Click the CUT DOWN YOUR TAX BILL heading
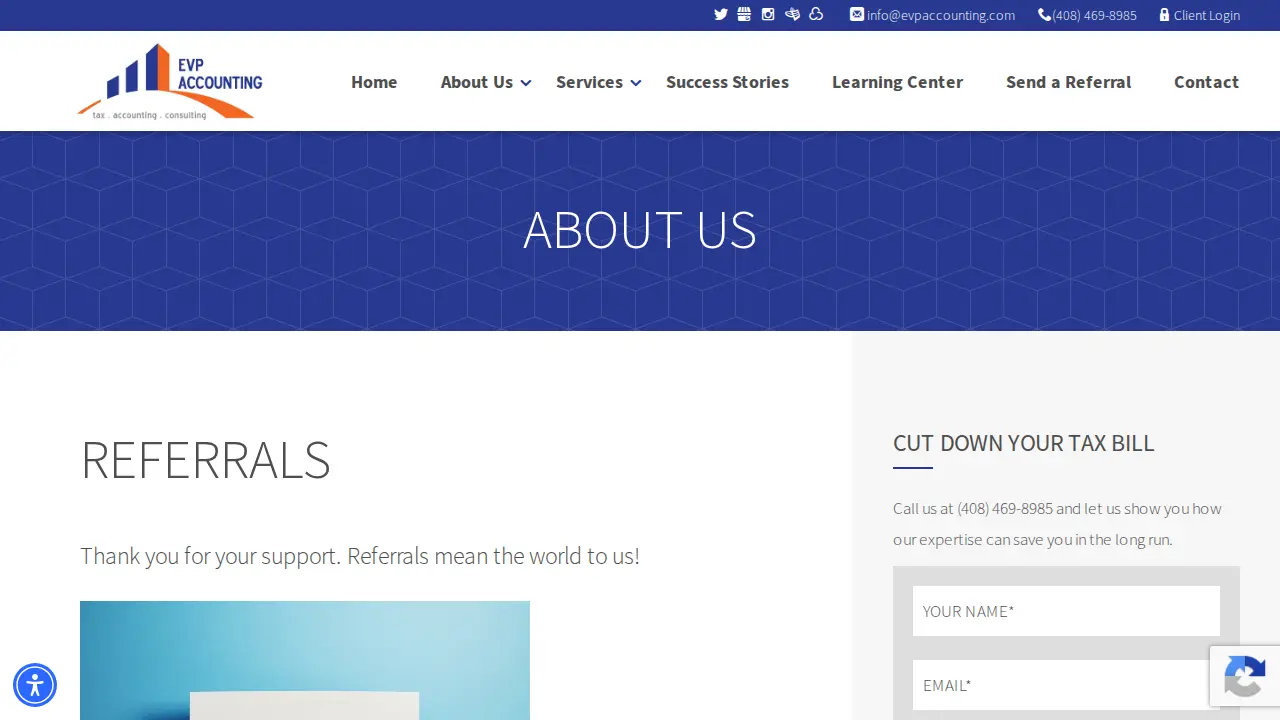The image size is (1280, 720). tap(1024, 443)
